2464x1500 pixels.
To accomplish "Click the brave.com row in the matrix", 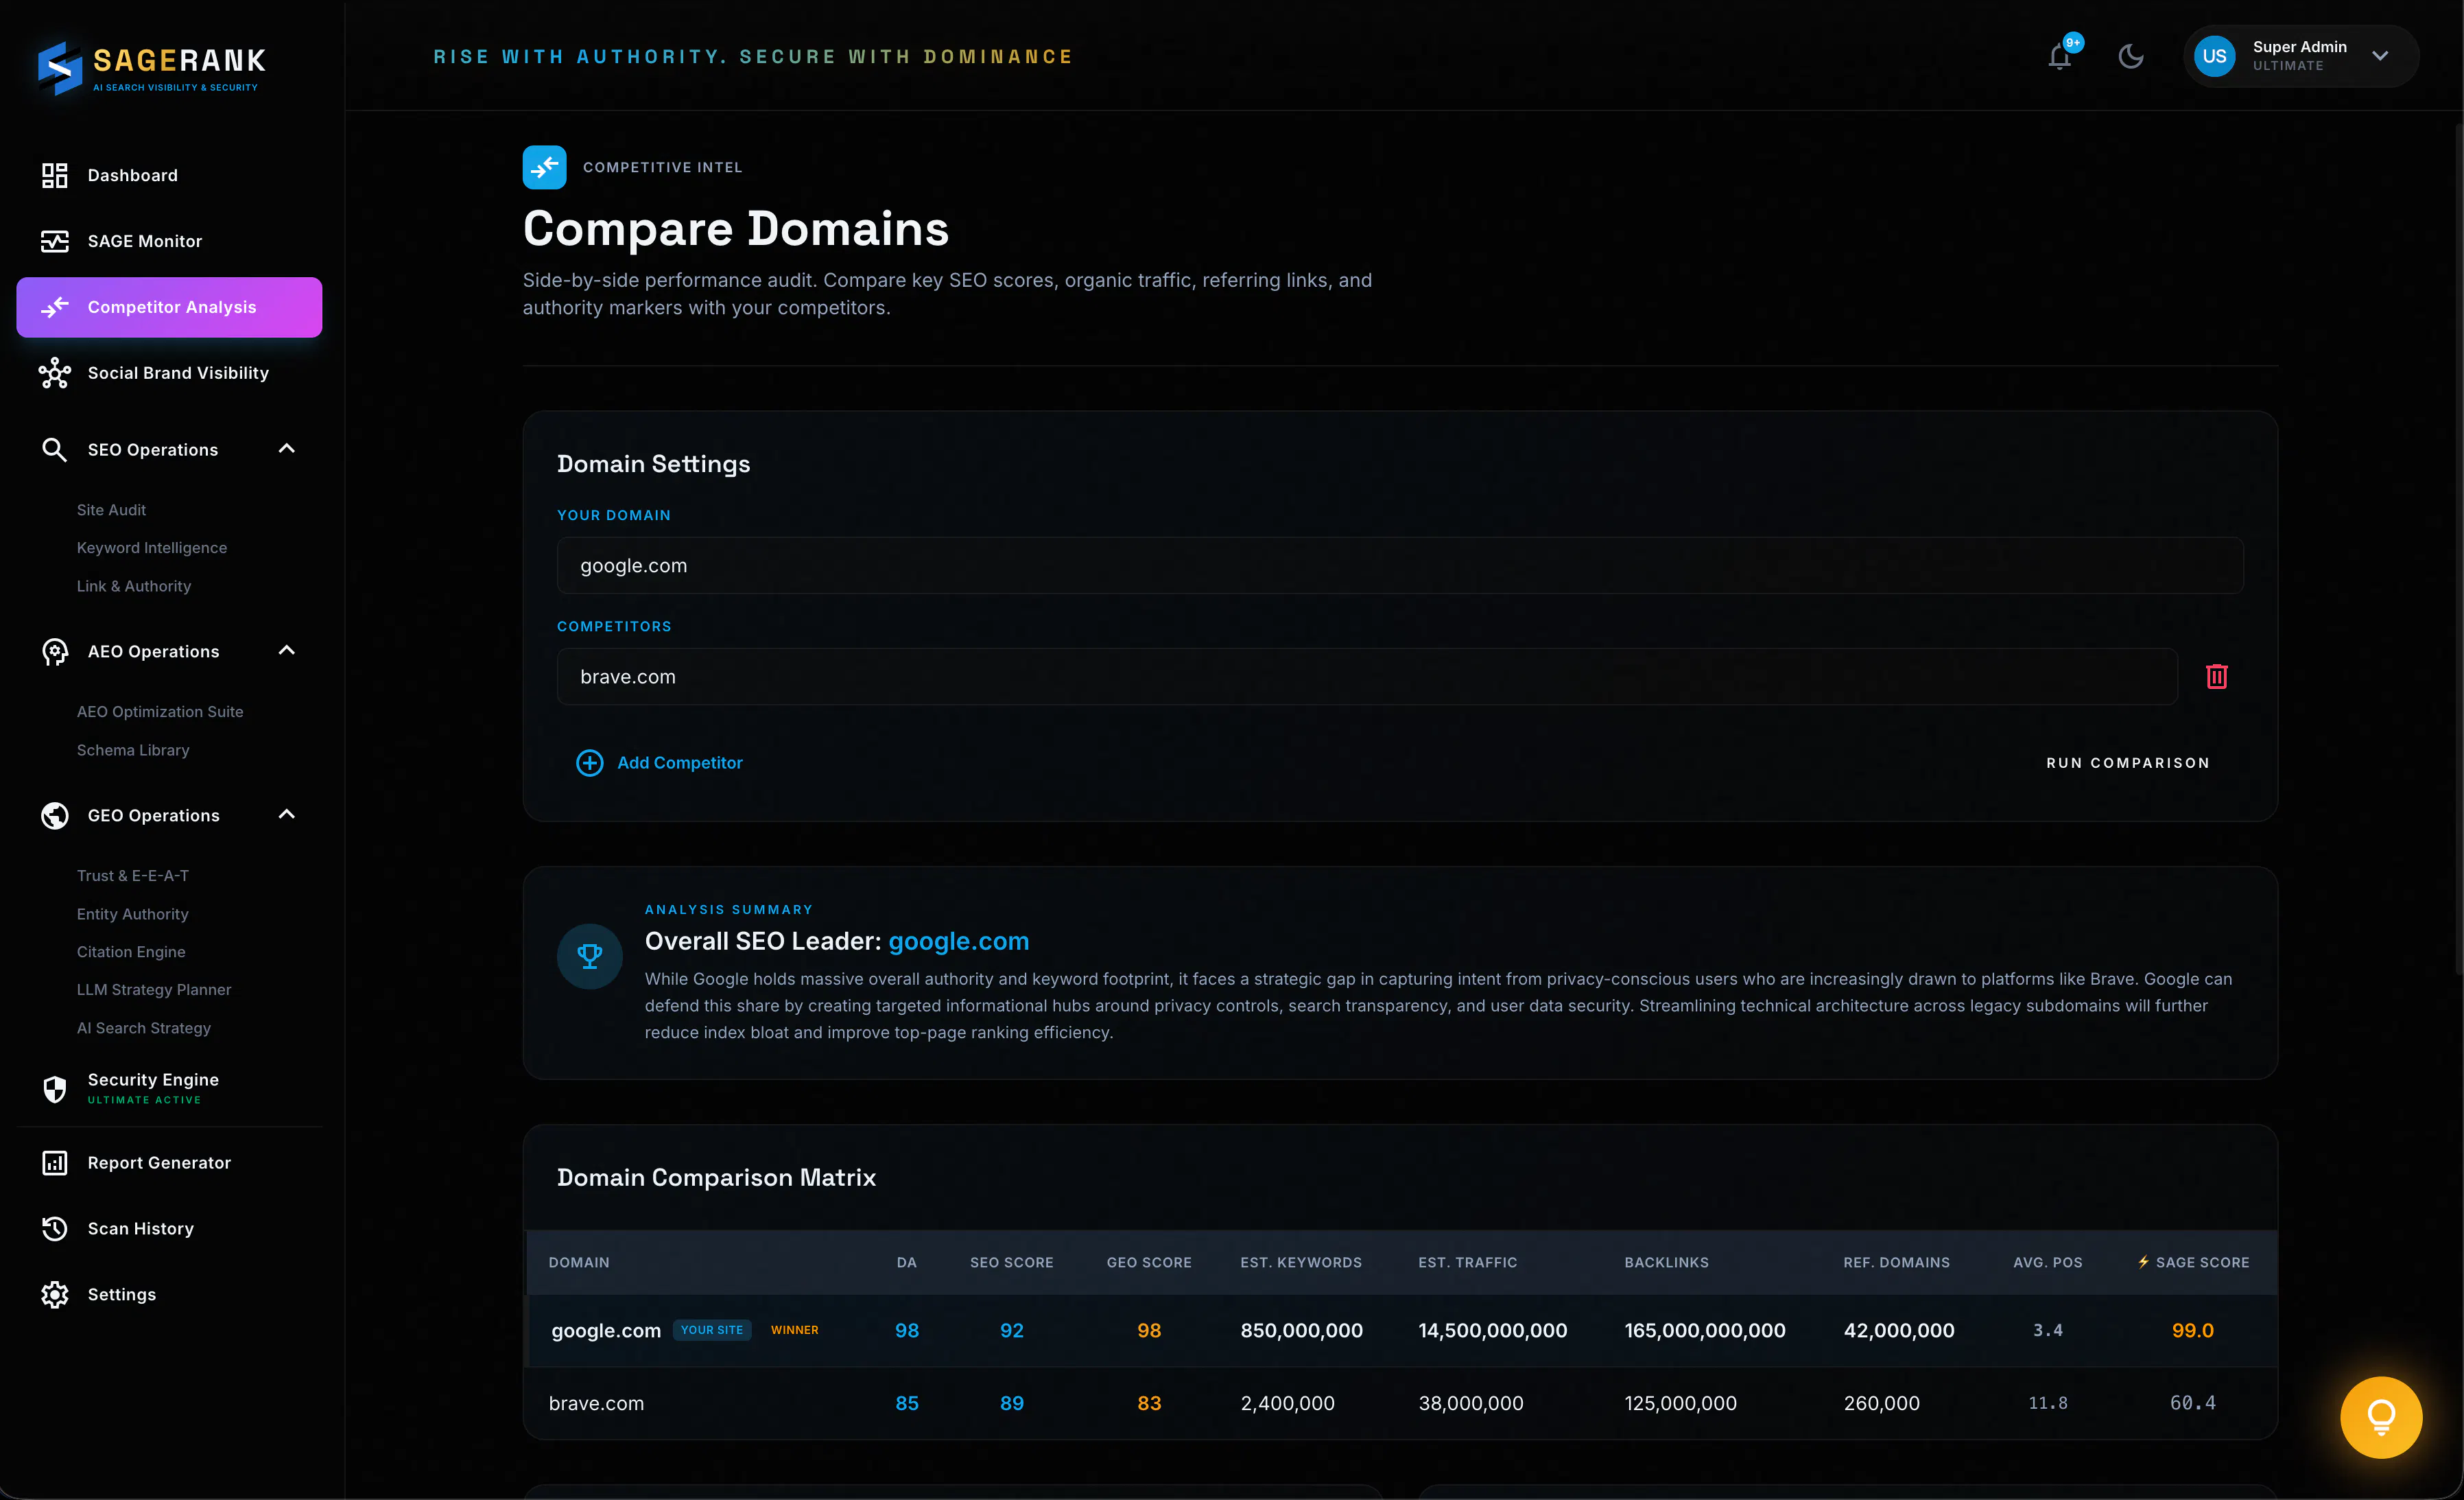I will click(1401, 1404).
